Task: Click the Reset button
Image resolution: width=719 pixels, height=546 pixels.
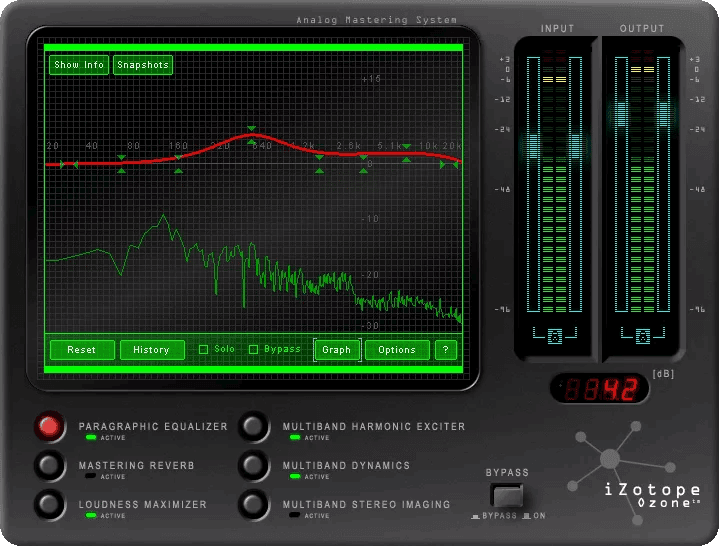Action: (82, 350)
